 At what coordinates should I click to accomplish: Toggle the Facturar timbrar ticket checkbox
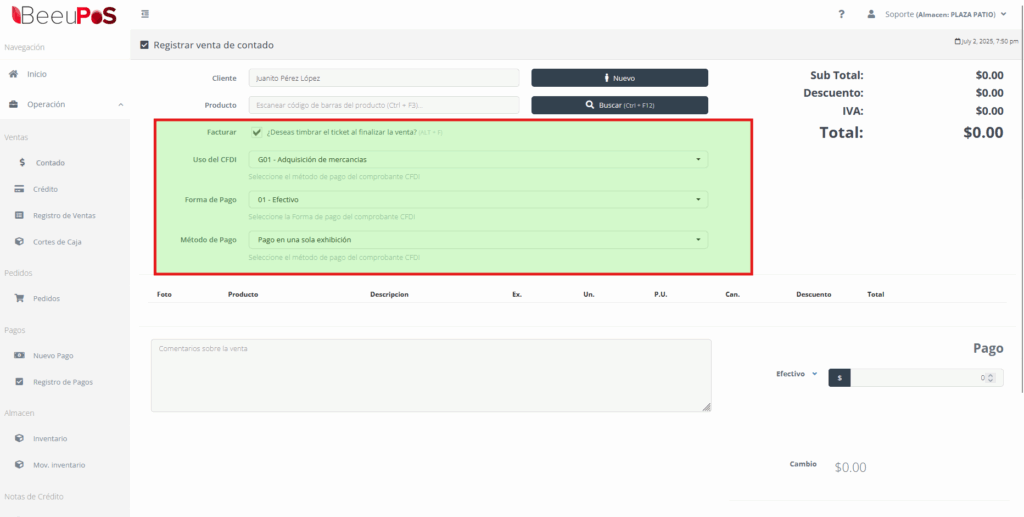(x=257, y=132)
